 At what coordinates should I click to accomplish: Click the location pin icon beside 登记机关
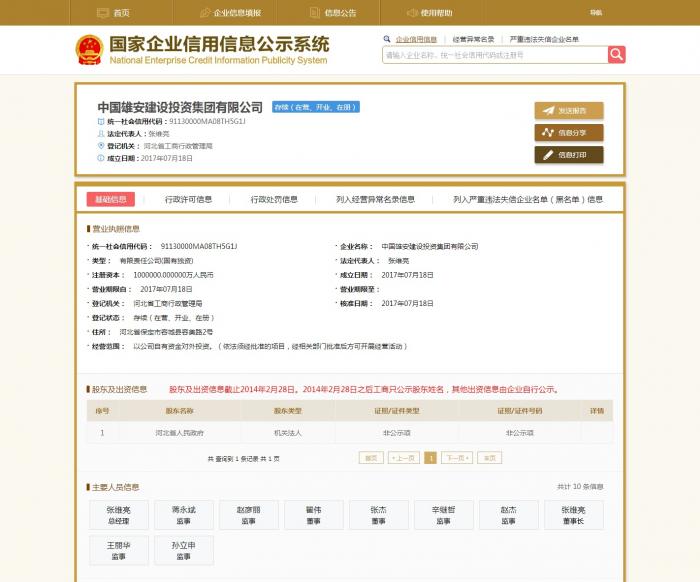click(x=101, y=146)
